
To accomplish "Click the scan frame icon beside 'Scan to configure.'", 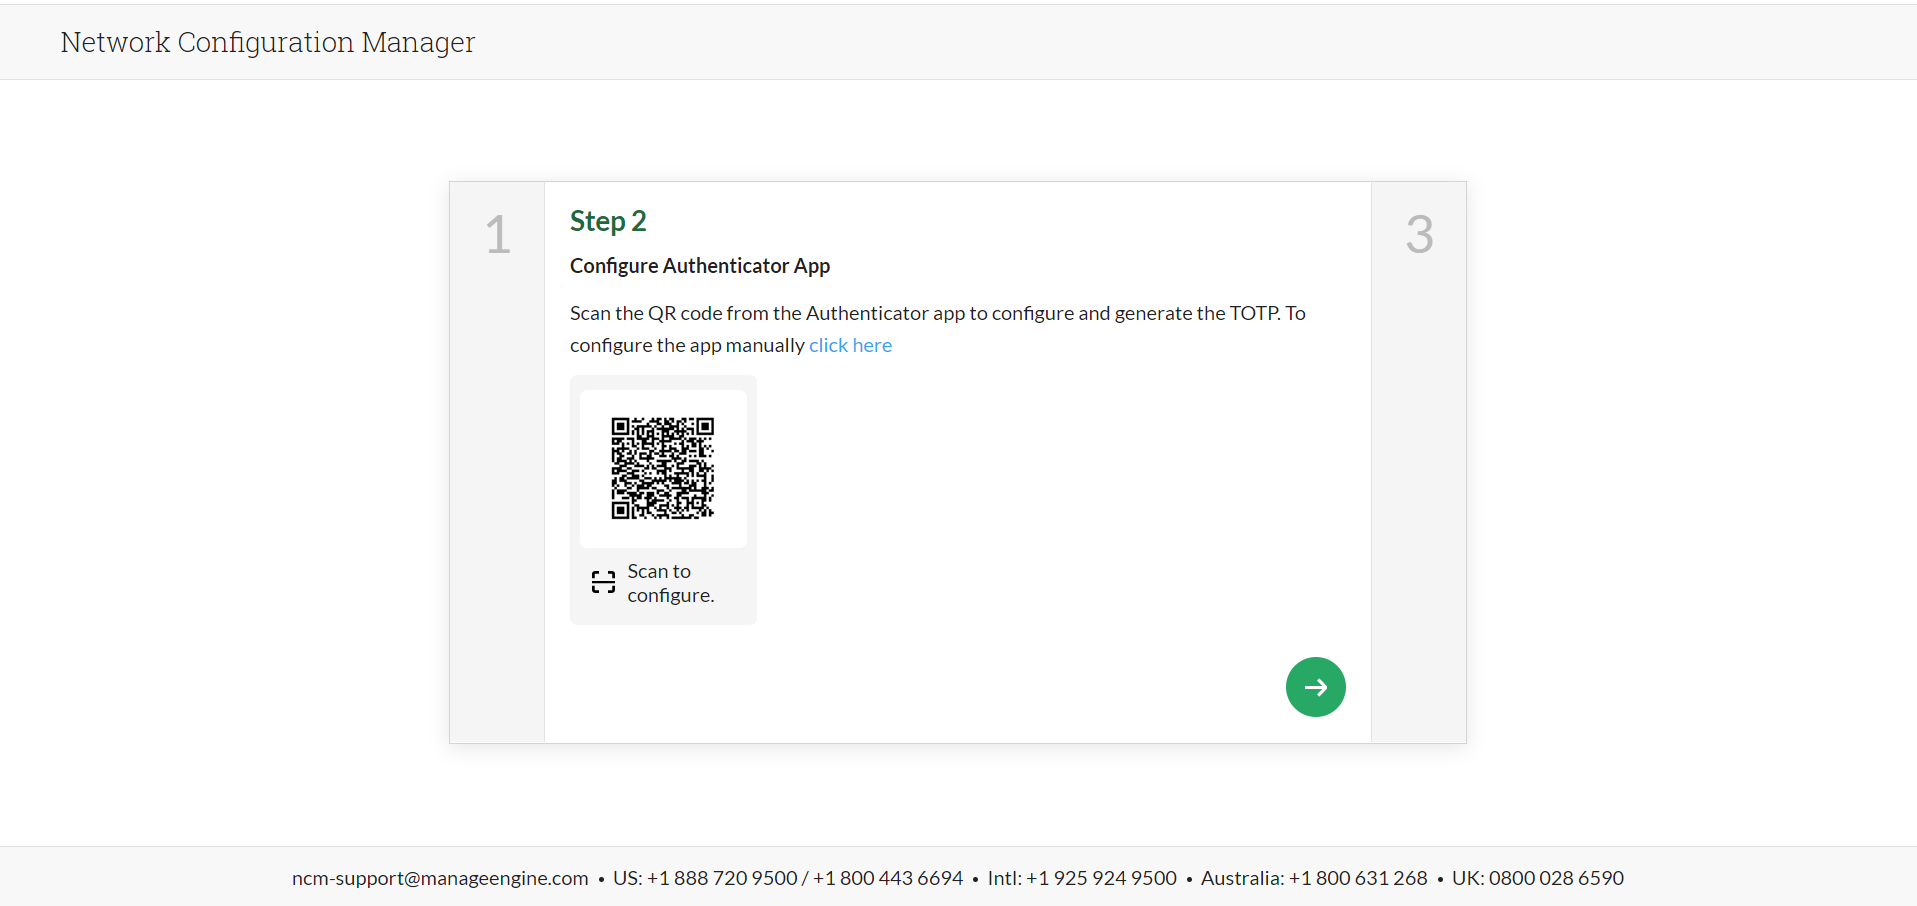I will pyautogui.click(x=603, y=582).
